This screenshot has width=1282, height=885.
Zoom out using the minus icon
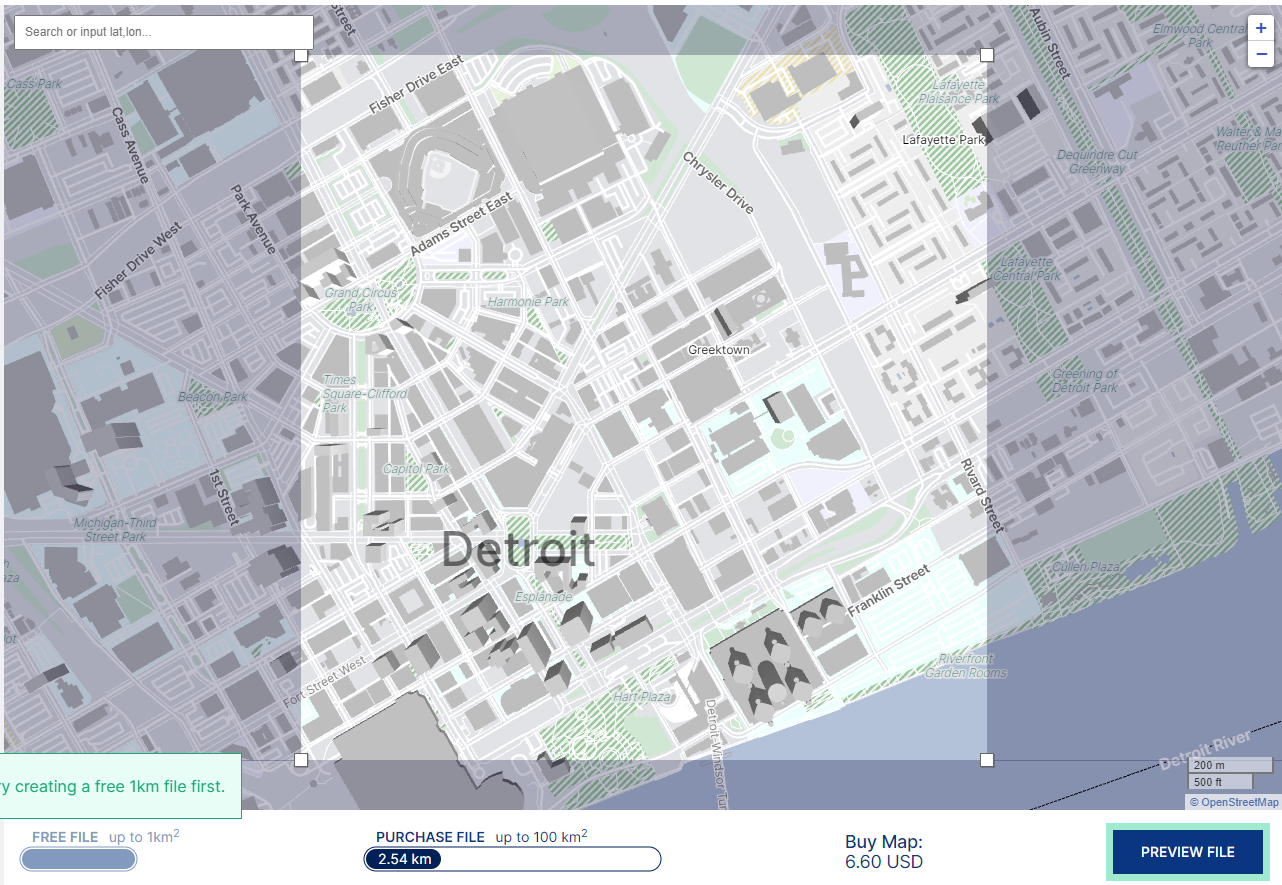point(1260,54)
